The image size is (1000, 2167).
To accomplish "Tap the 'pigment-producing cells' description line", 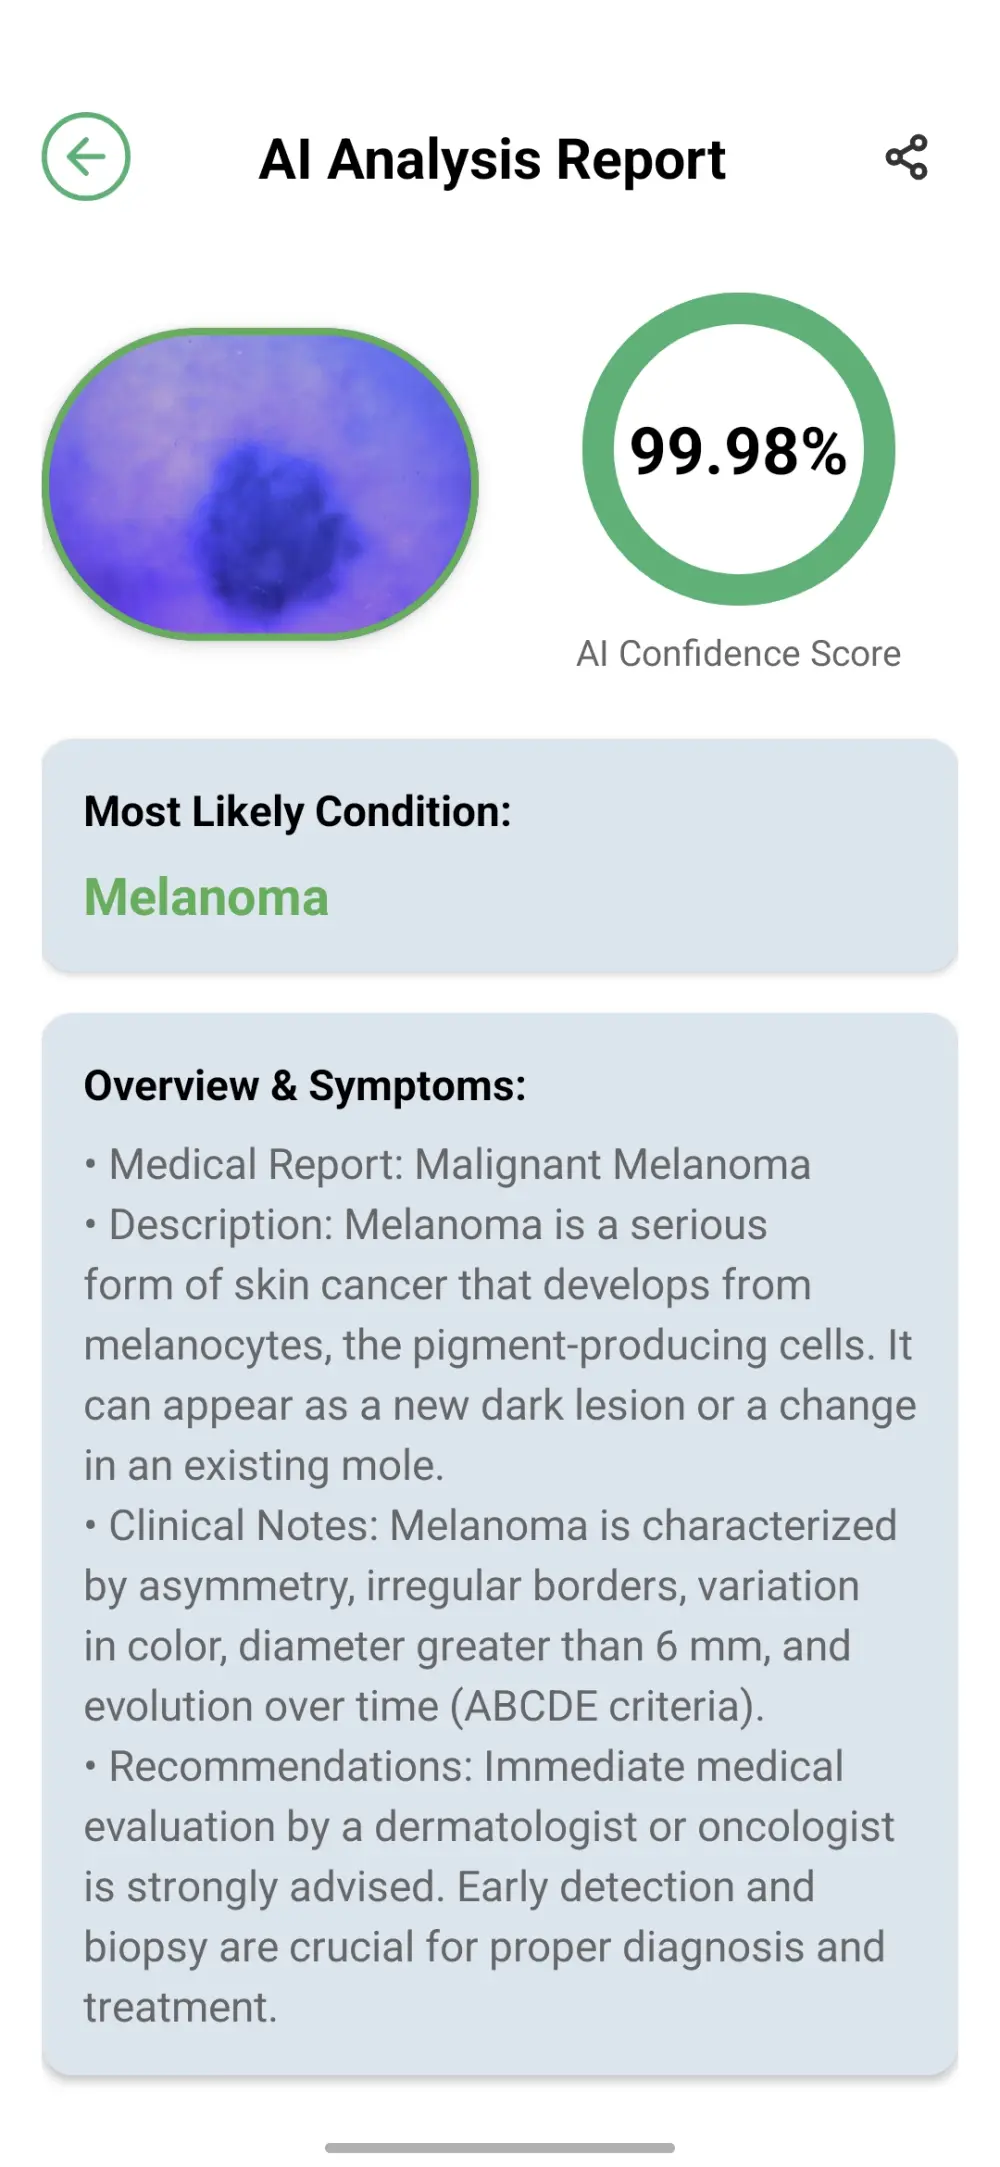I will (x=498, y=1346).
